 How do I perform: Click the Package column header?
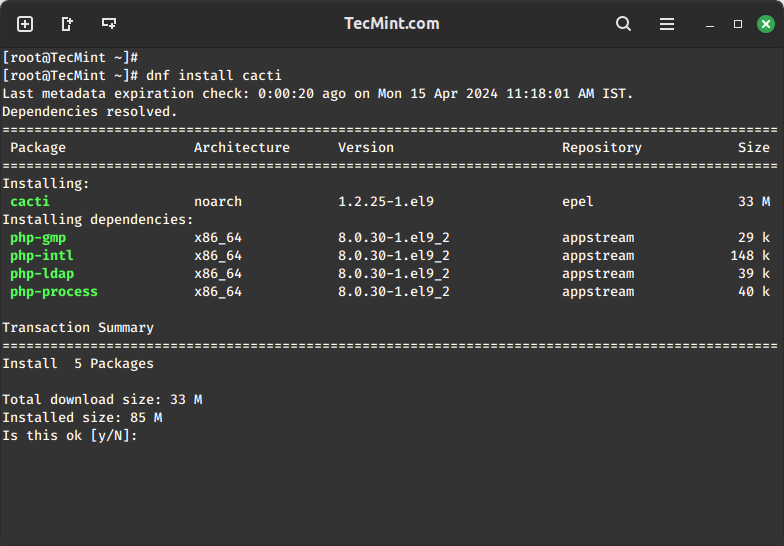[38, 148]
